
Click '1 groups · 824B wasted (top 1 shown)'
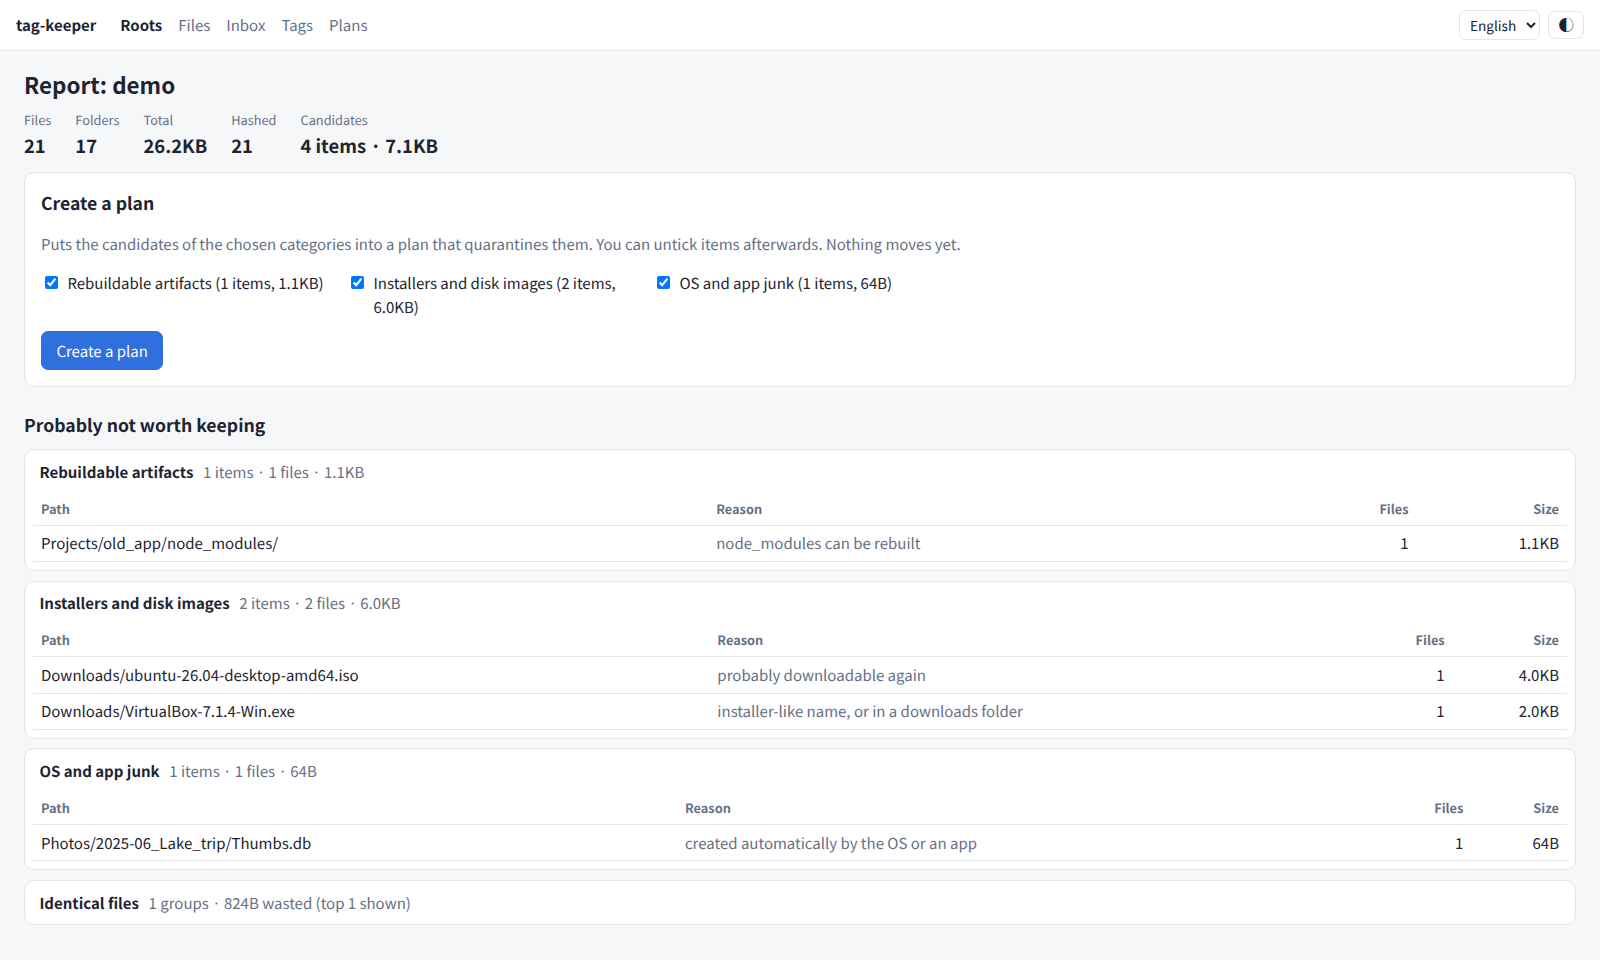pos(280,903)
